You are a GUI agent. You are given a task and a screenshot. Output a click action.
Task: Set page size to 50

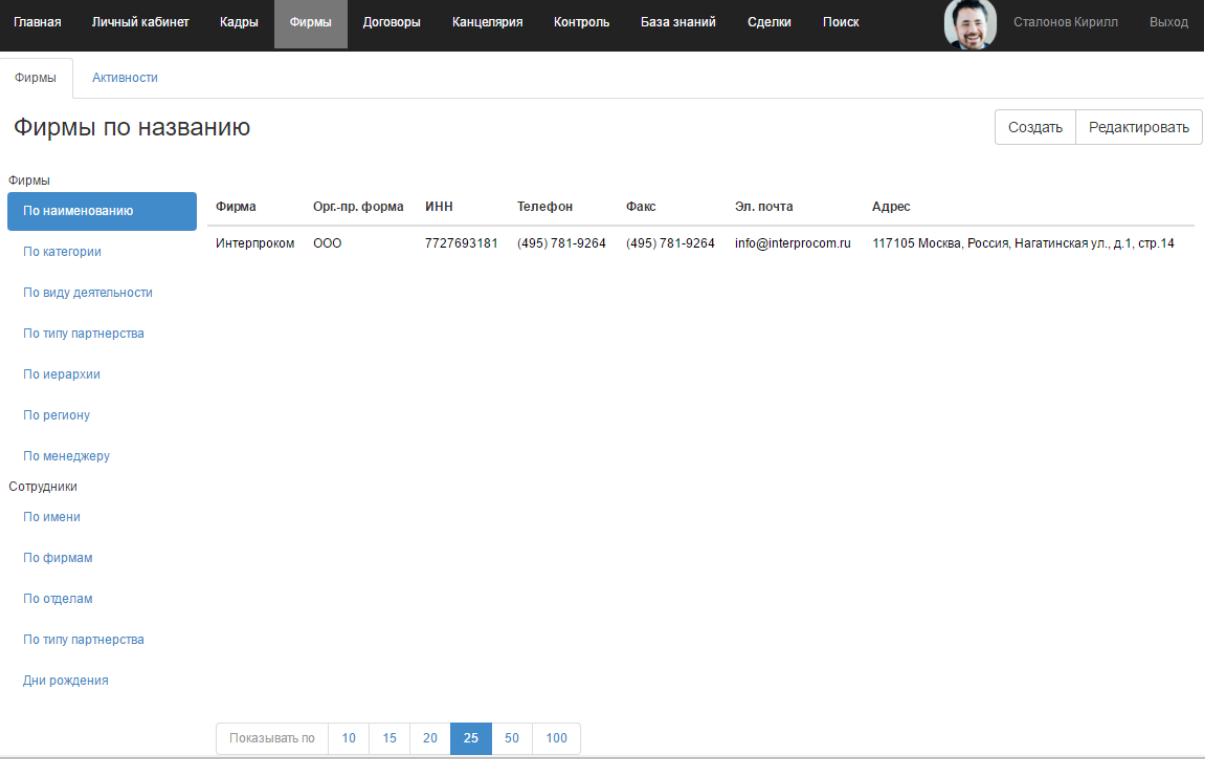click(511, 738)
